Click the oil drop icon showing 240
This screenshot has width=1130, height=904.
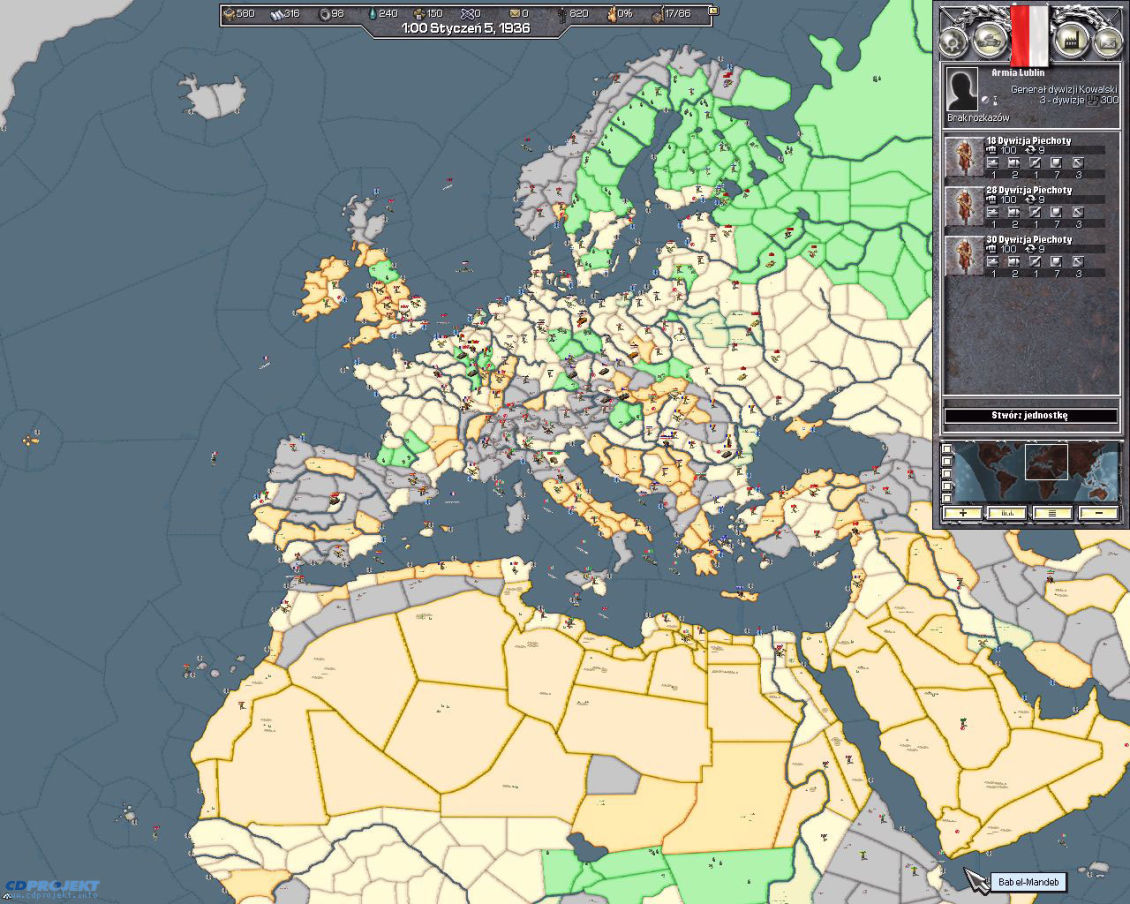[372, 14]
